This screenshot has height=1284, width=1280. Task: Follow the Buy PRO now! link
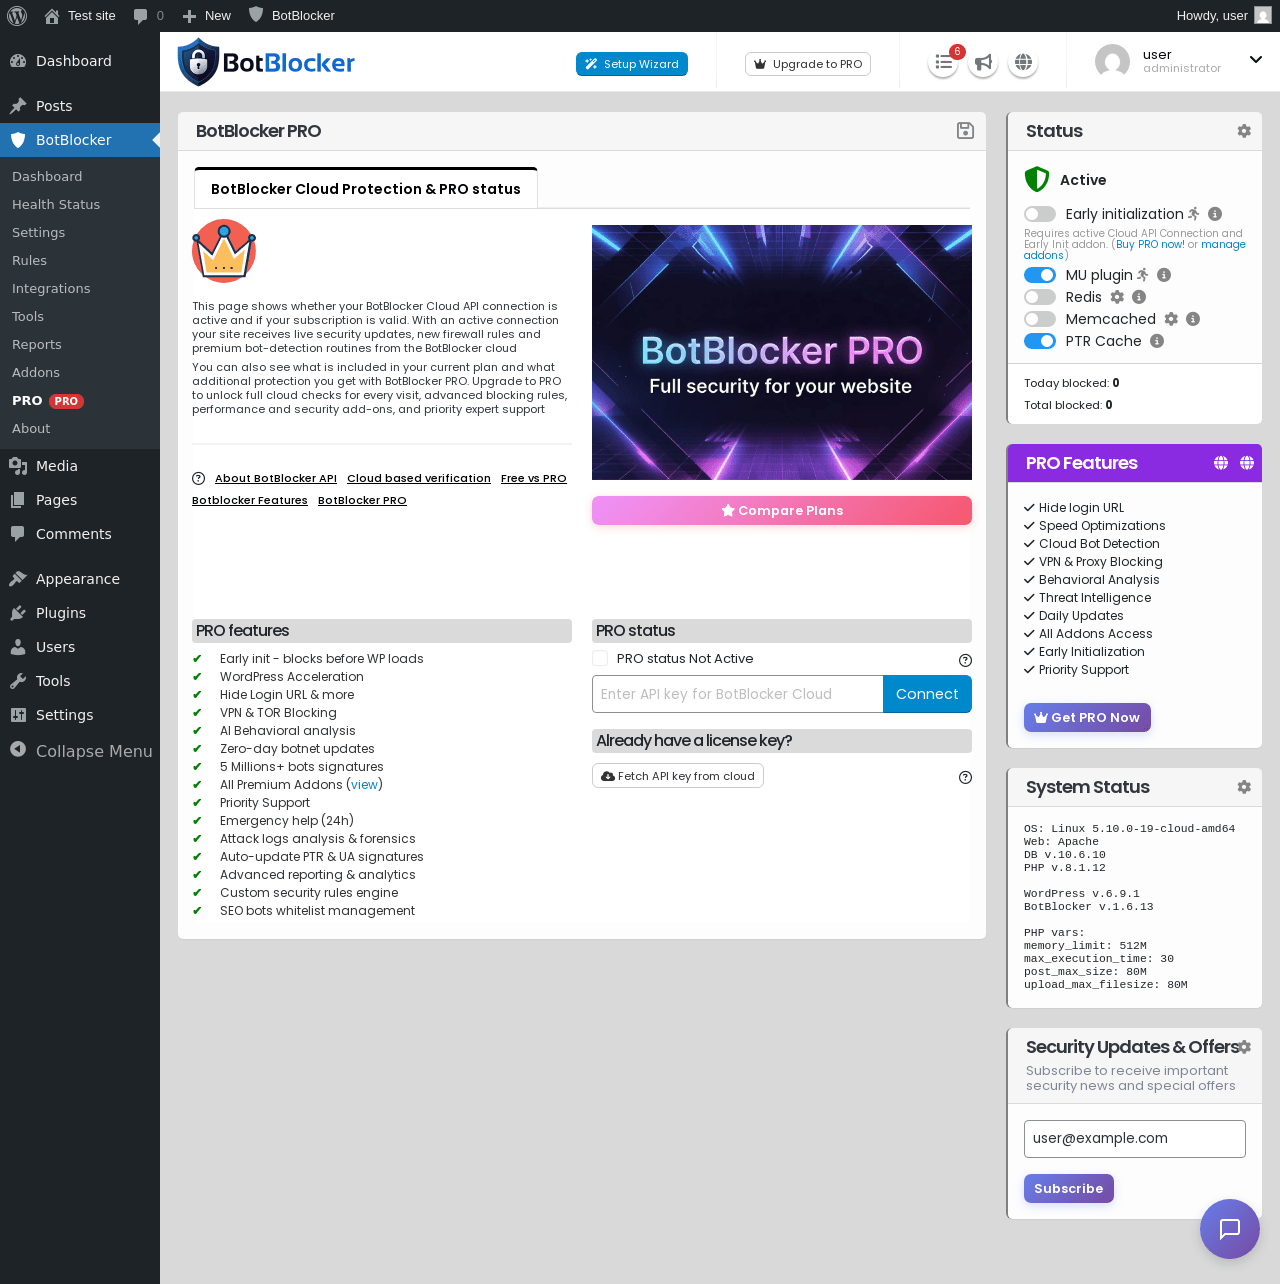1150,244
